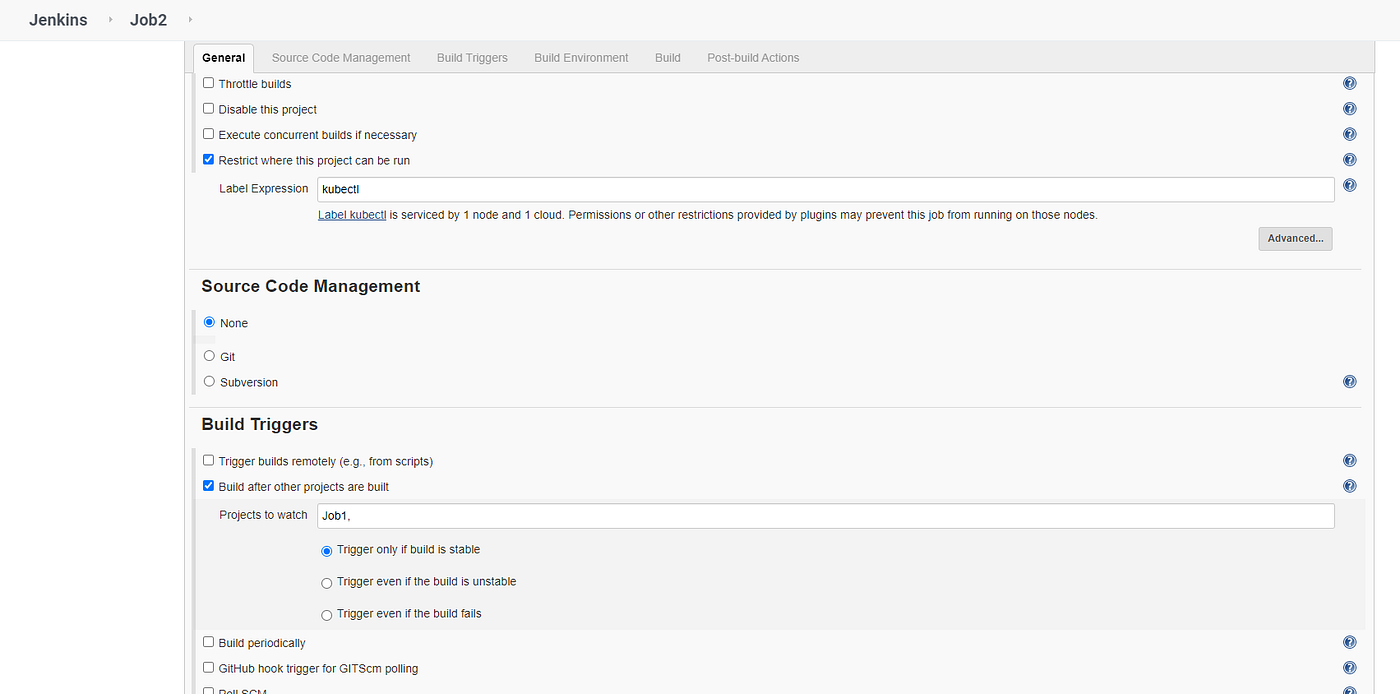Uncheck Restrict where this project can run
Screen dimensions: 1400x694
[208, 158]
